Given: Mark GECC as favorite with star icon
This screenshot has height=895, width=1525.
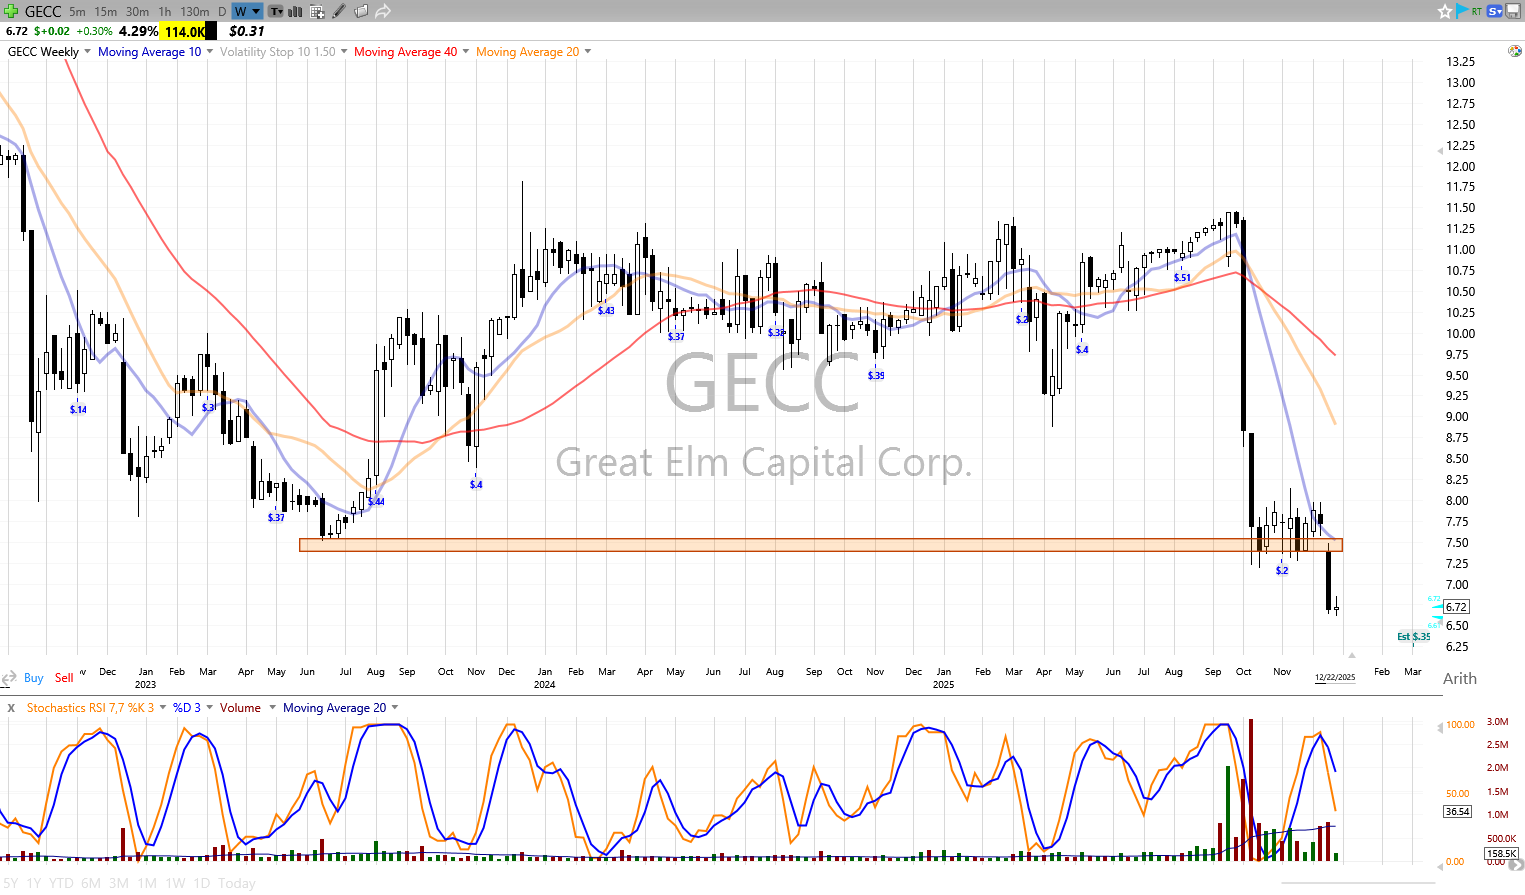Looking at the screenshot, I should pos(1444,11).
